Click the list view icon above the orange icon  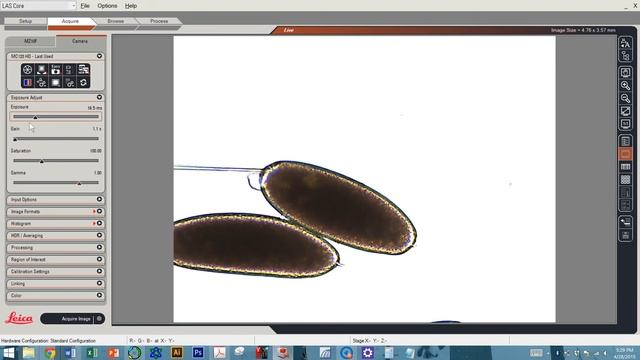(x=625, y=141)
